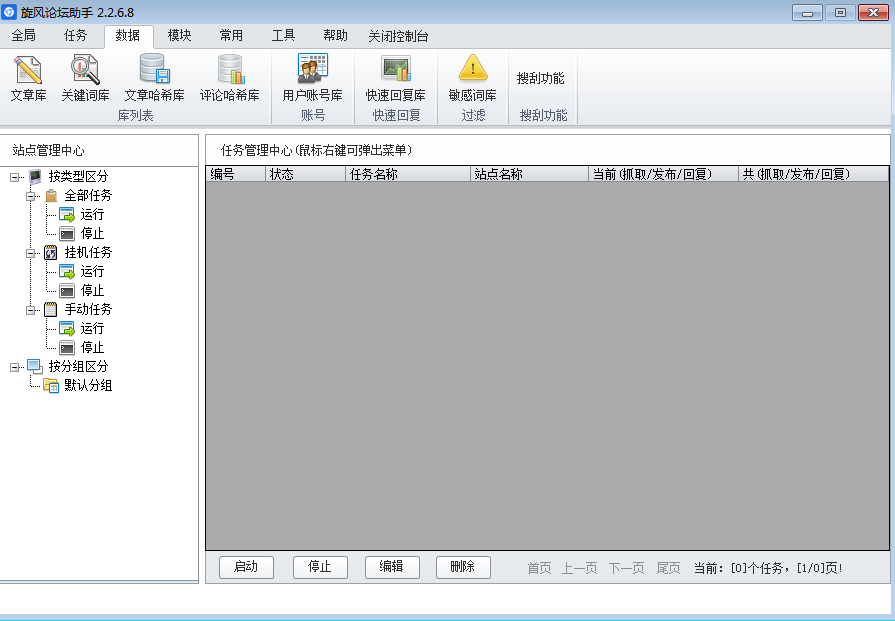Click the 当前(抓取/发布/回复) column header

(663, 174)
